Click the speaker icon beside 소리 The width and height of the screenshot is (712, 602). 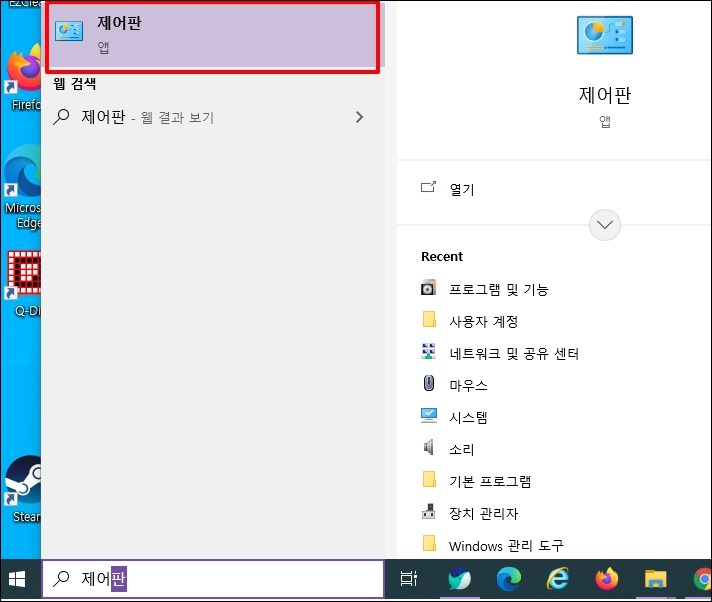point(429,447)
